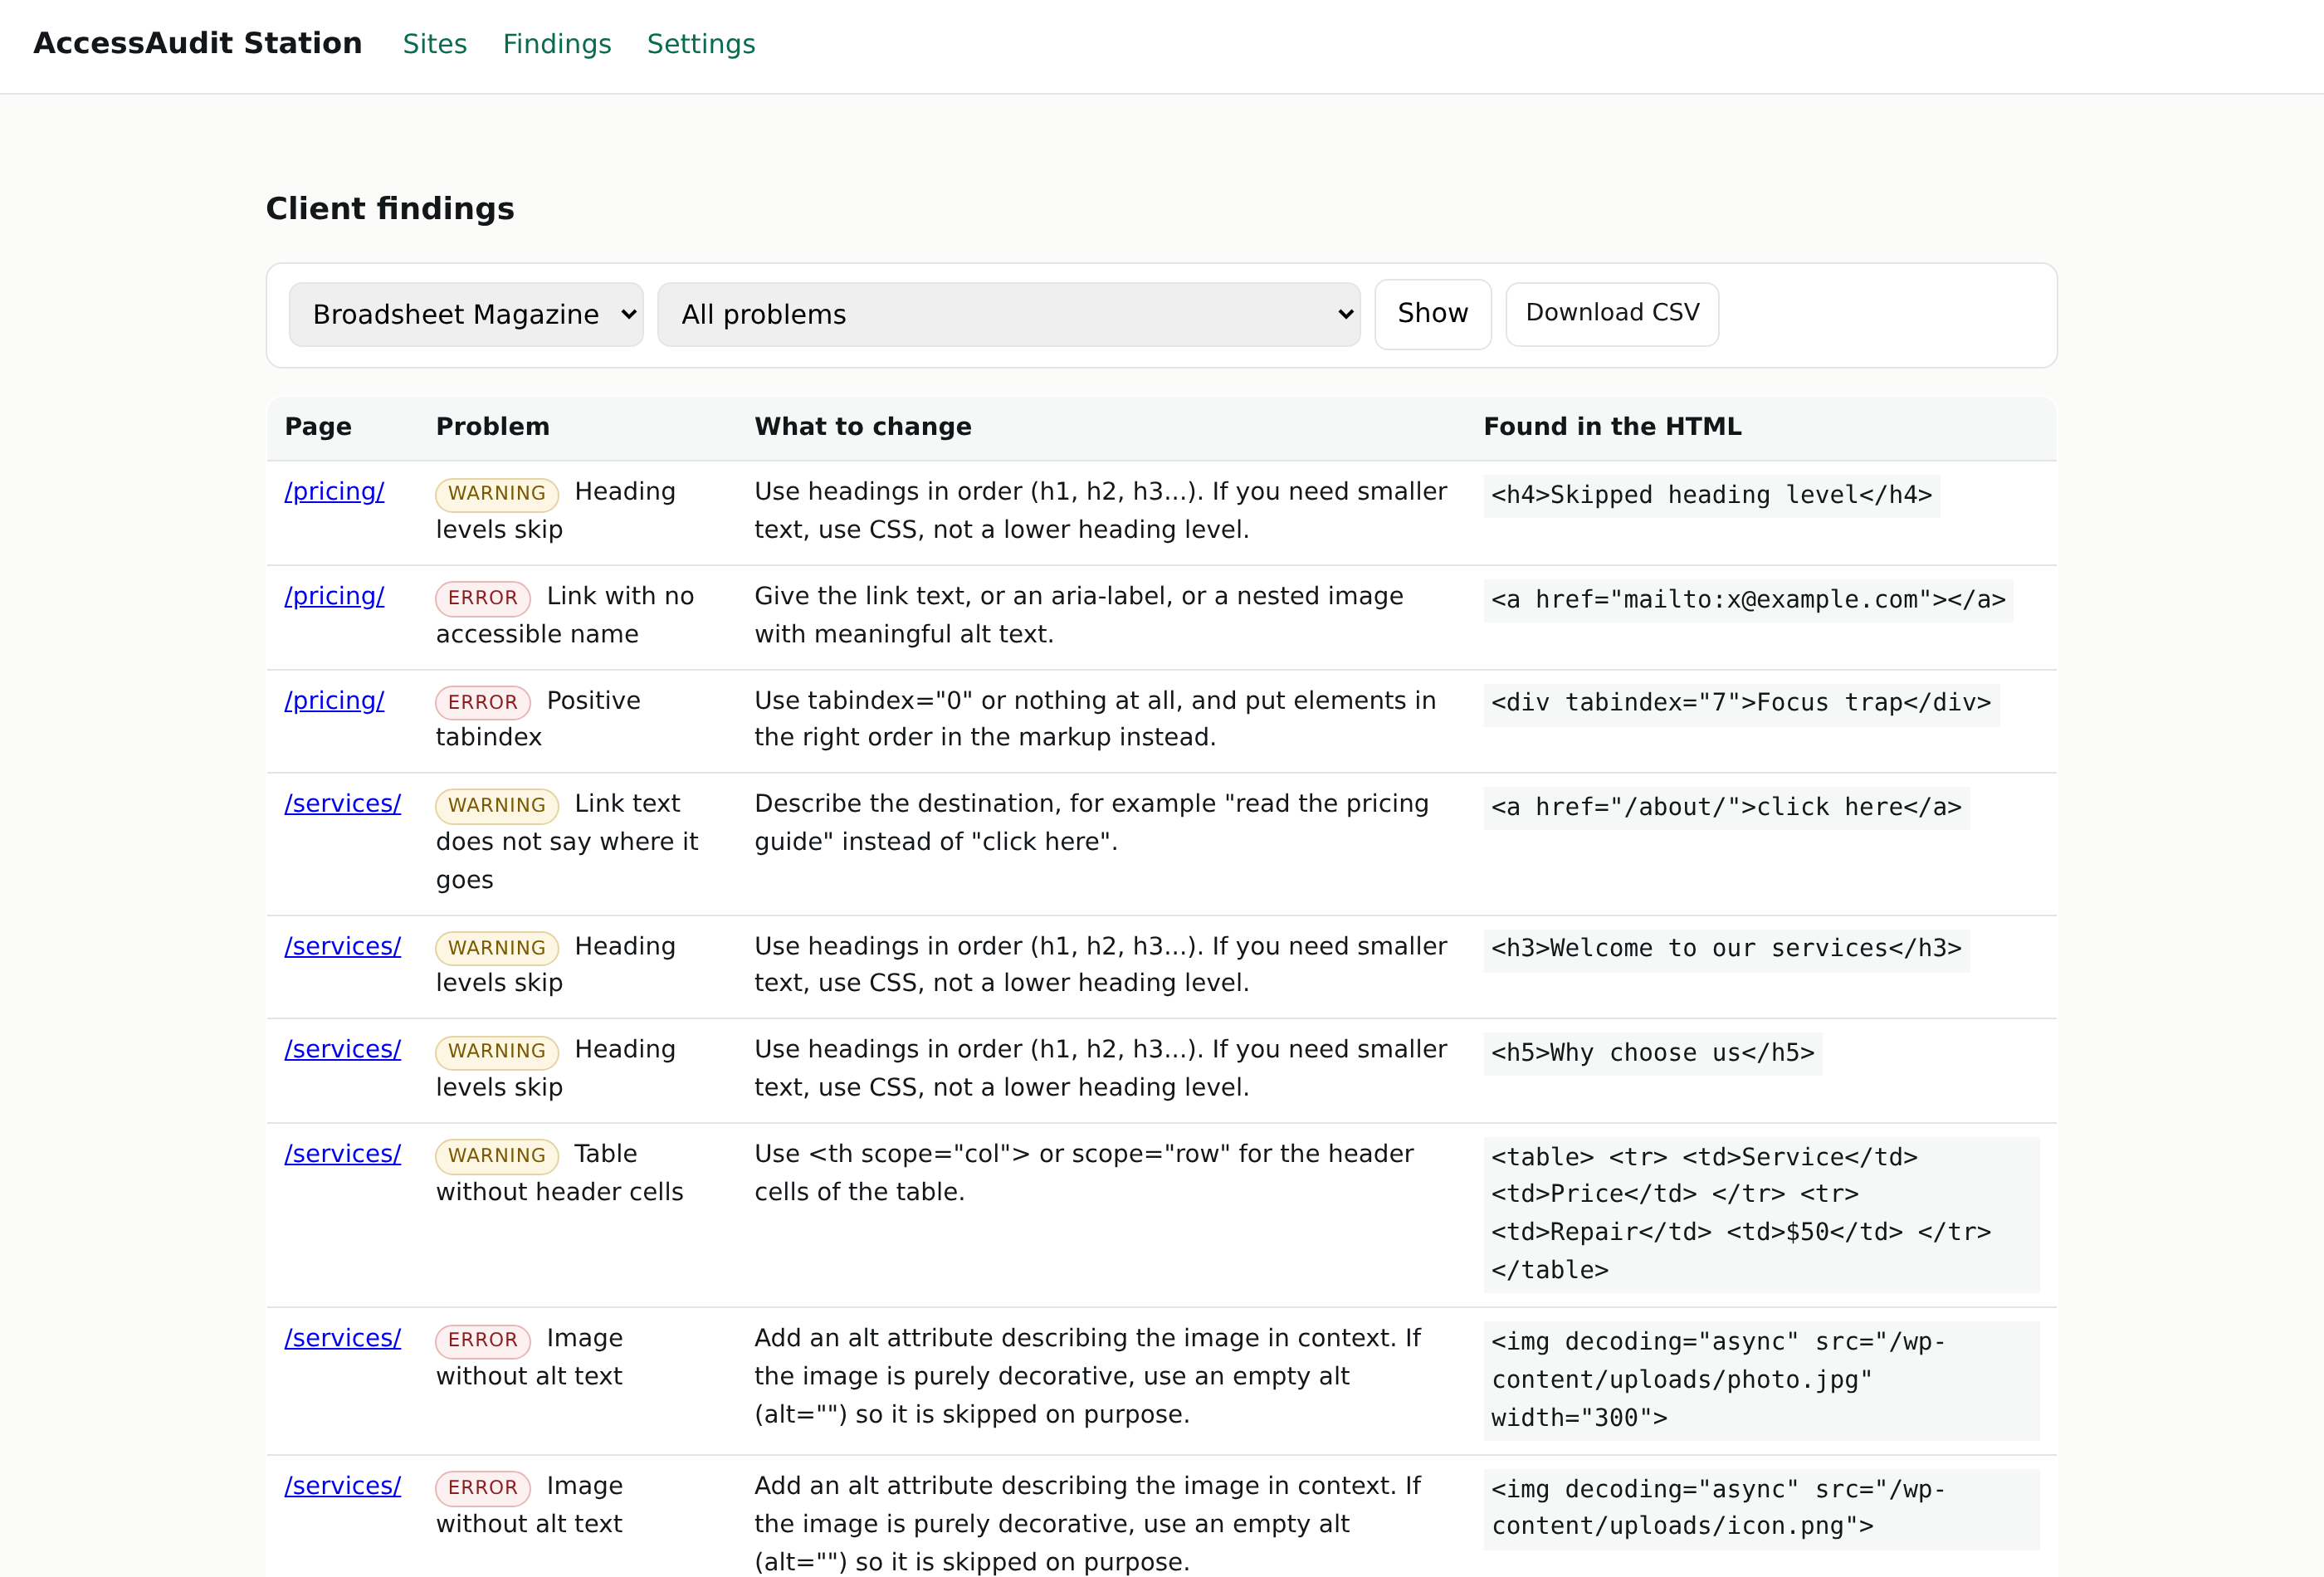The width and height of the screenshot is (2324, 1577).
Task: Open /services/ link in photo.jpg image row
Action: pyautogui.click(x=342, y=1338)
